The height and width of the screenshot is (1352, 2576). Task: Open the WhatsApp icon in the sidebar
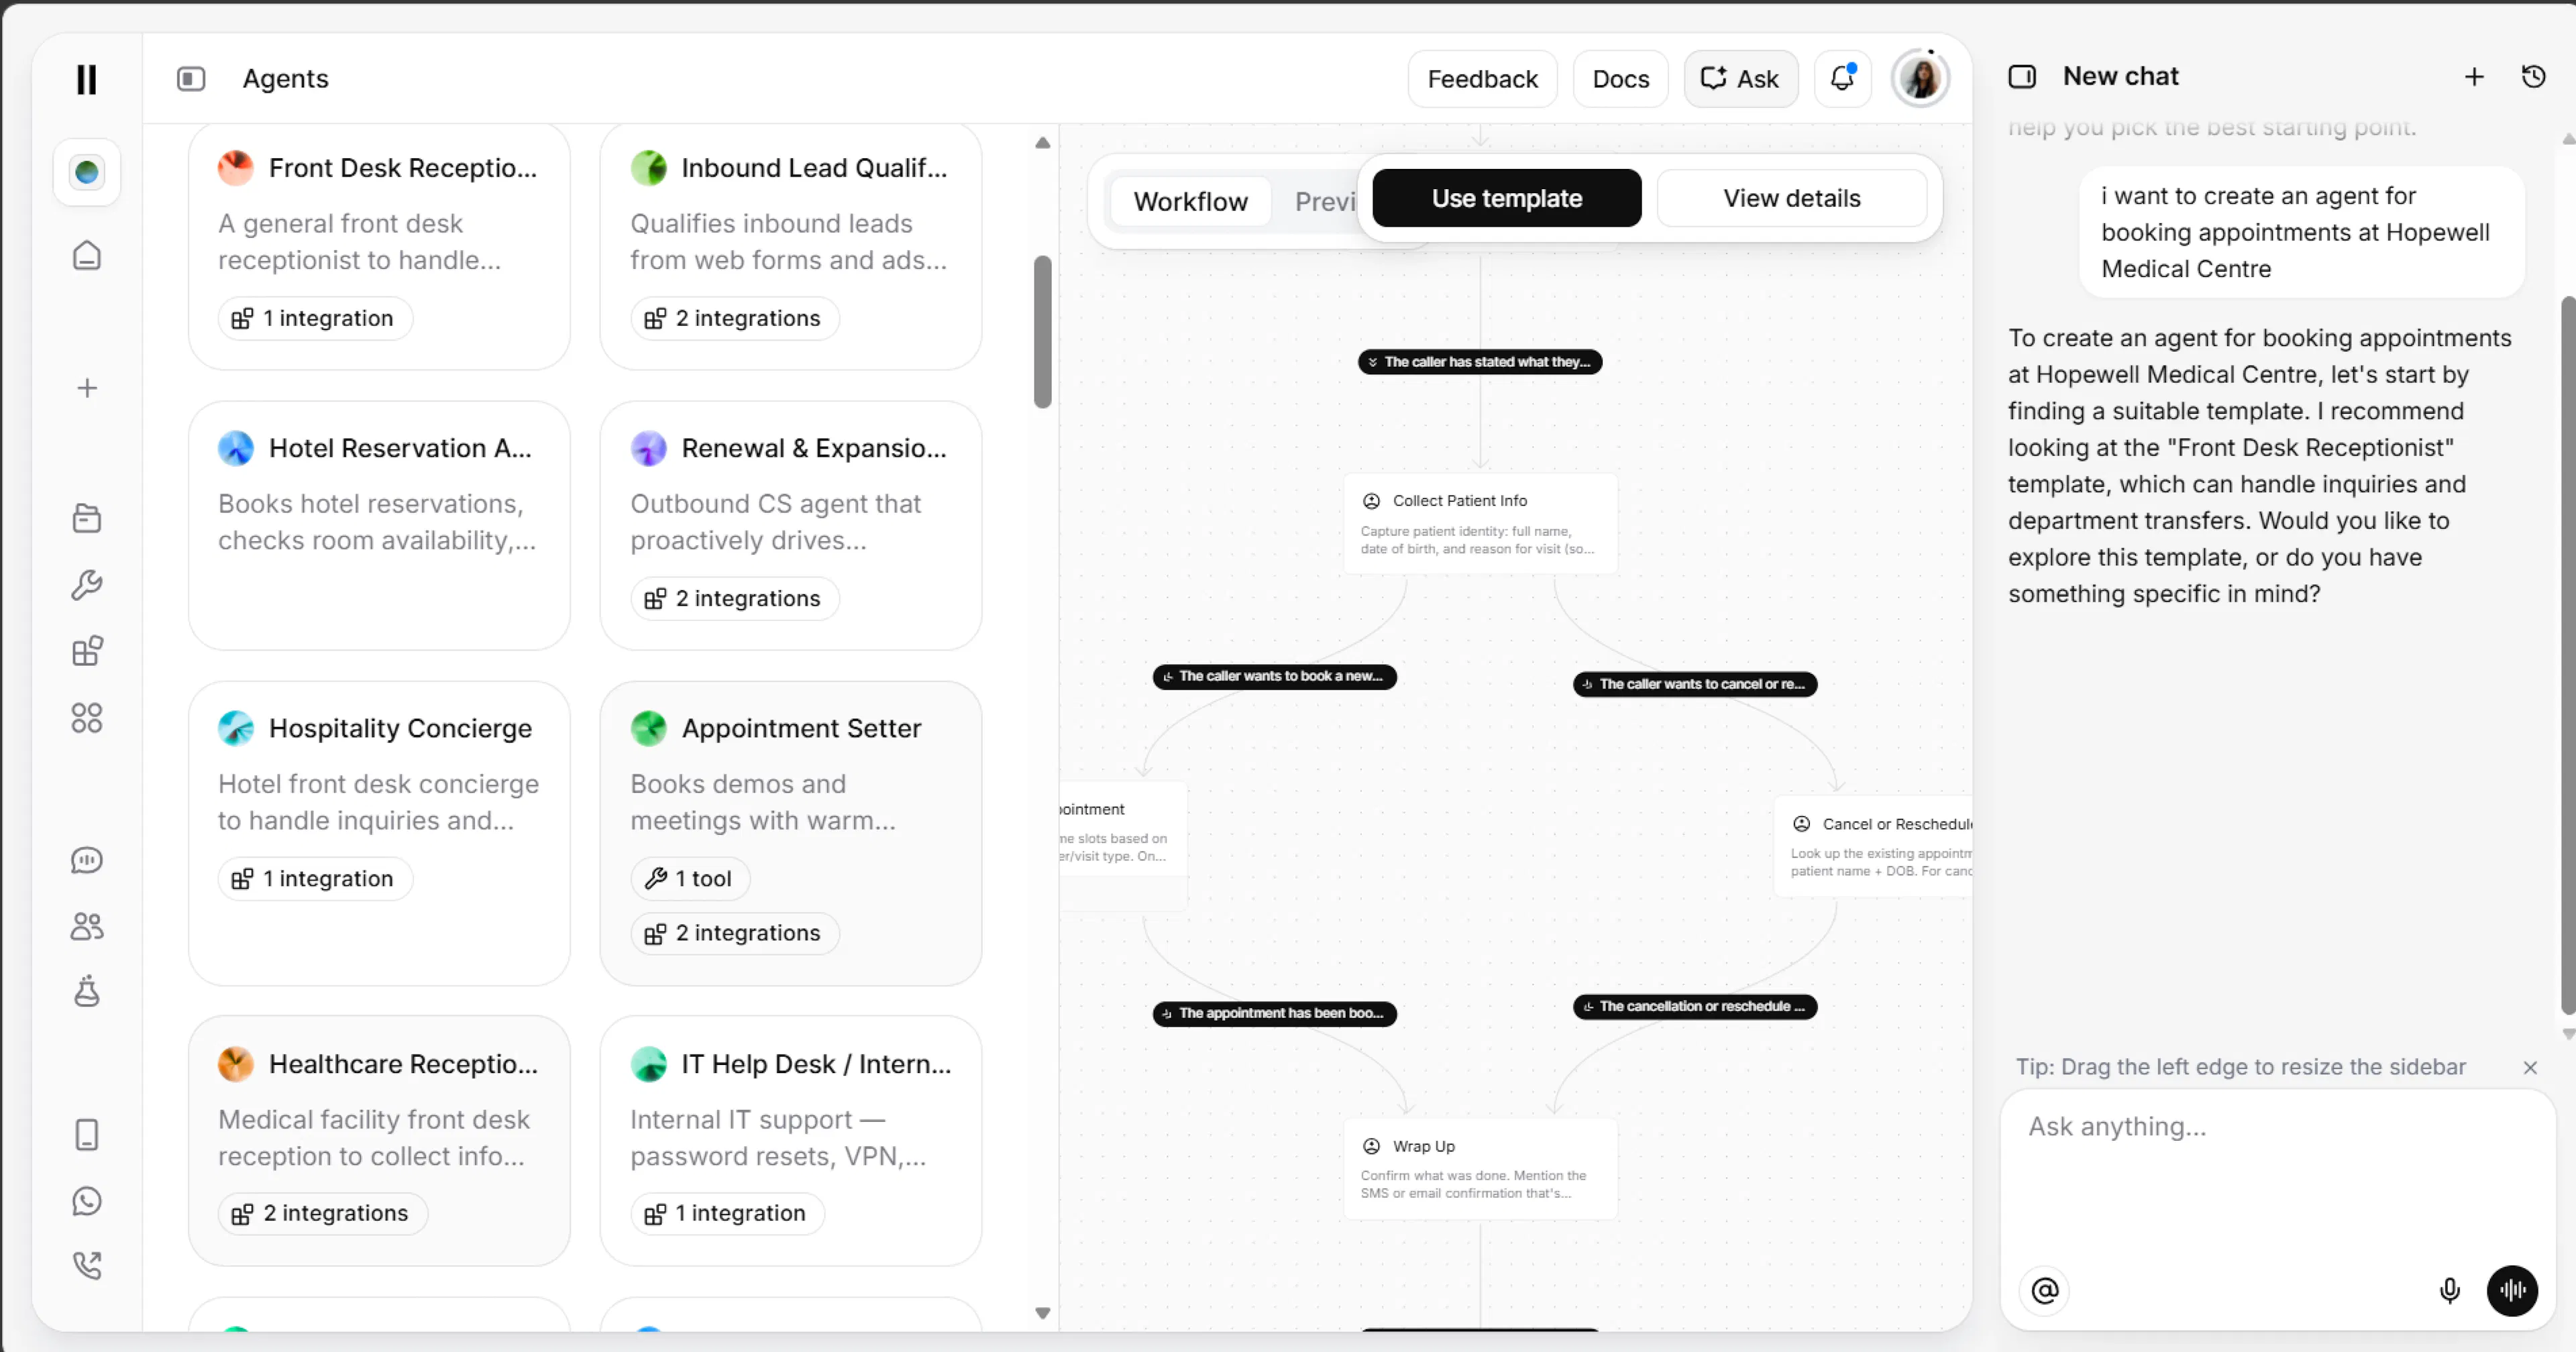(x=87, y=1201)
